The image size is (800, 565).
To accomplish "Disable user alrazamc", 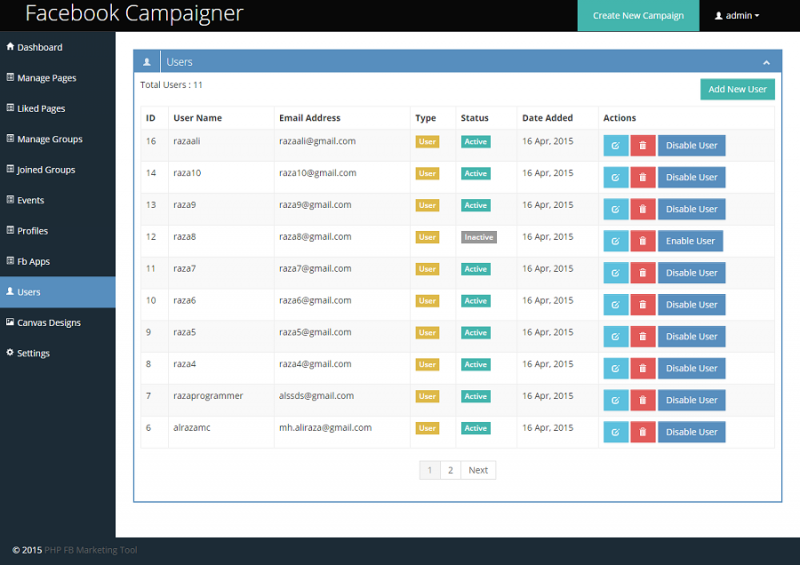I will [x=691, y=432].
